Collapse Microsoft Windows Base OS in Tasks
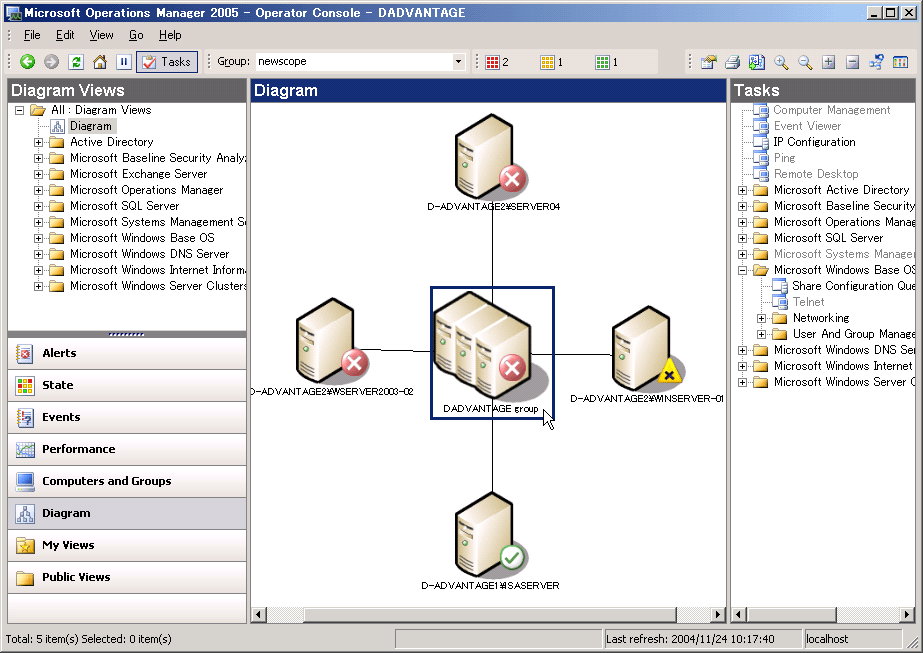The image size is (923, 653). pos(742,270)
